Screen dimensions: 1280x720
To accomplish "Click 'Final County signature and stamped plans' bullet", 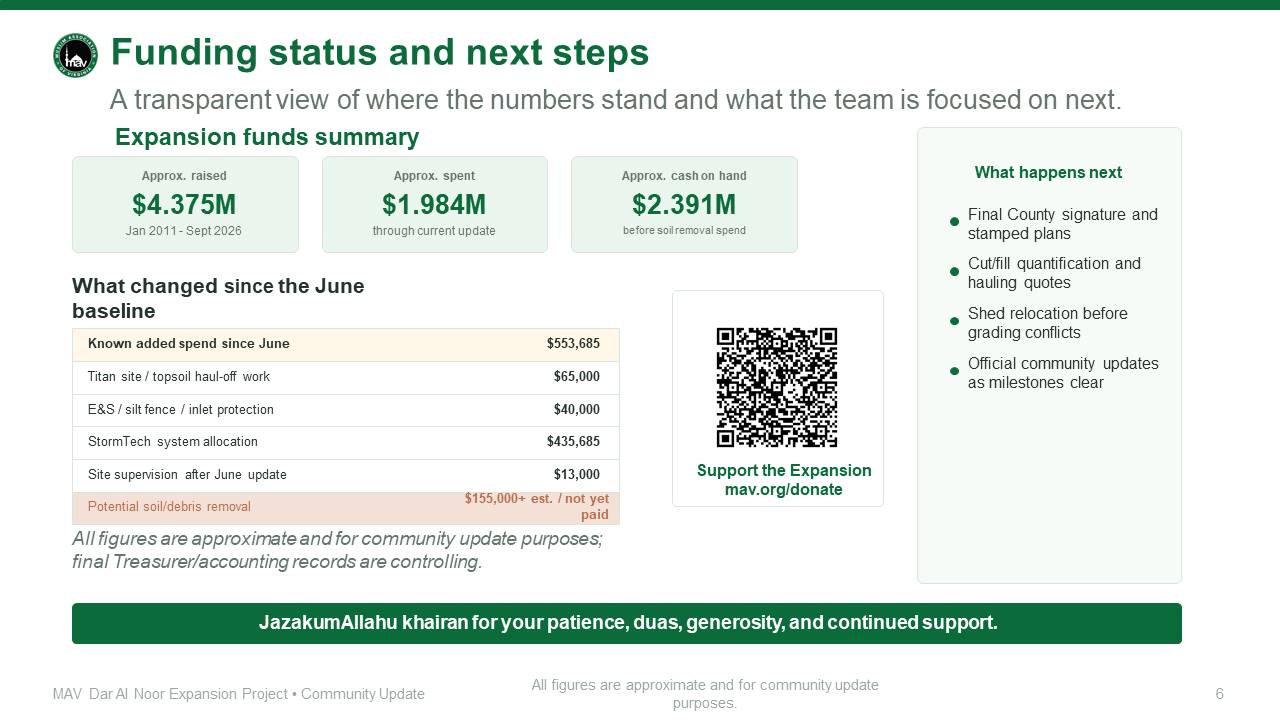I will [1063, 224].
